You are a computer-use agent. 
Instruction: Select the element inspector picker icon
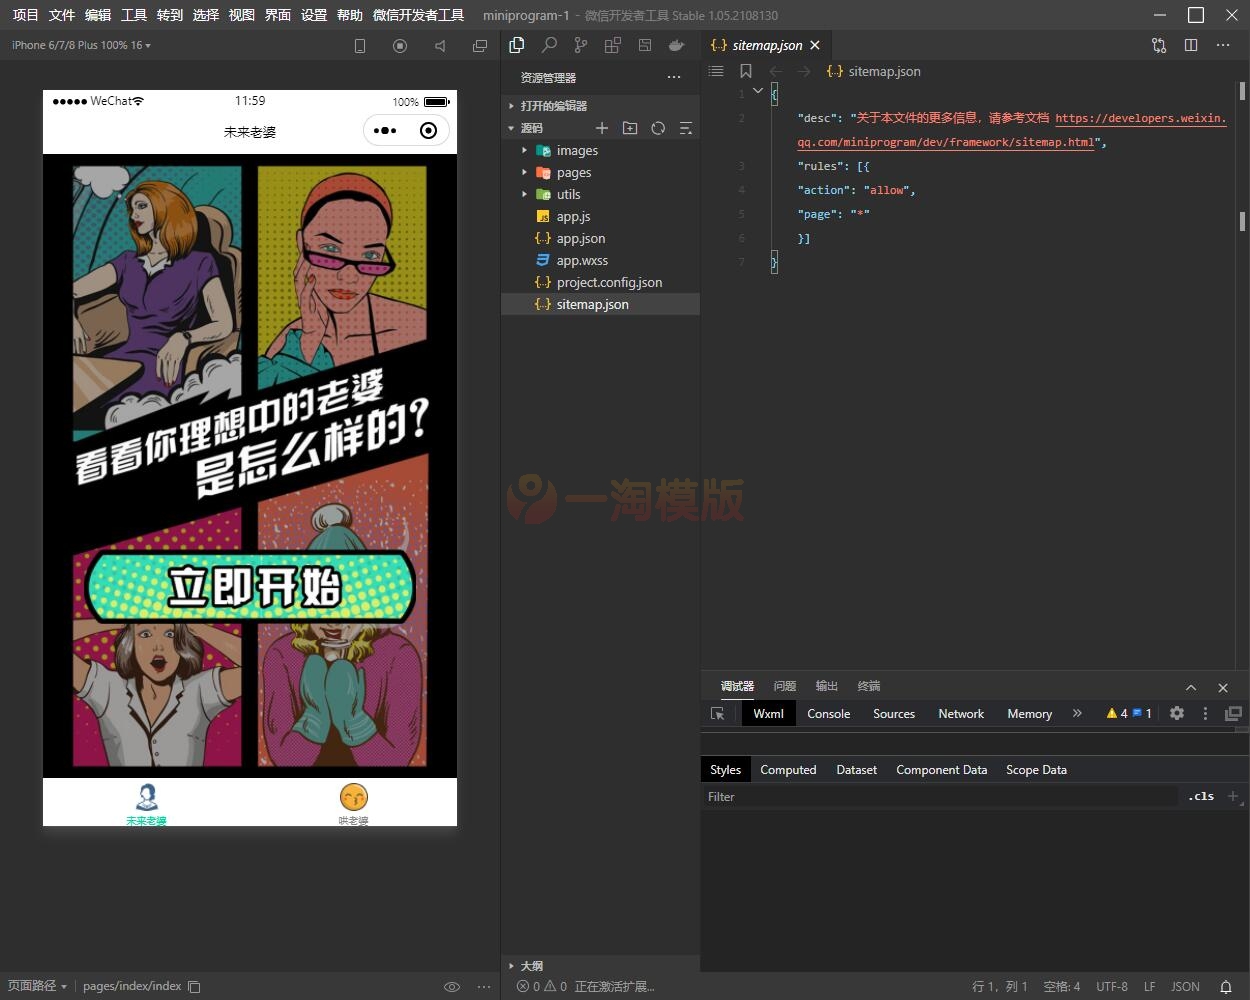(x=717, y=714)
